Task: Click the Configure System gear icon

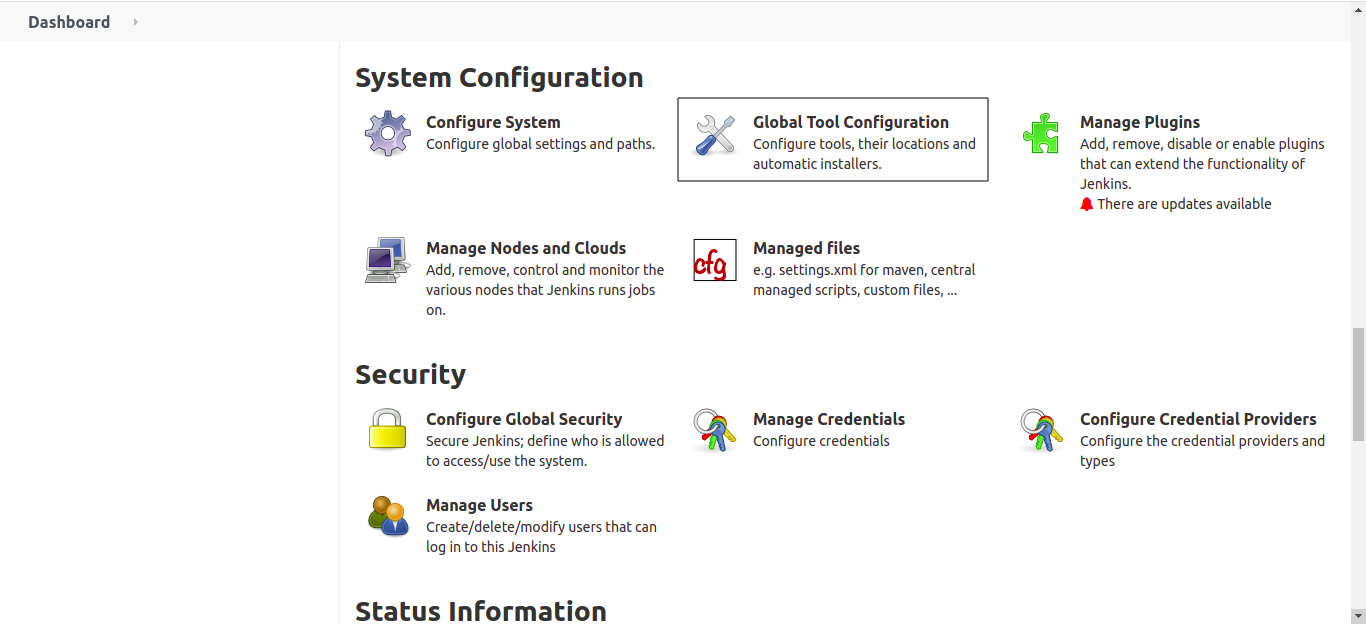Action: click(x=387, y=134)
